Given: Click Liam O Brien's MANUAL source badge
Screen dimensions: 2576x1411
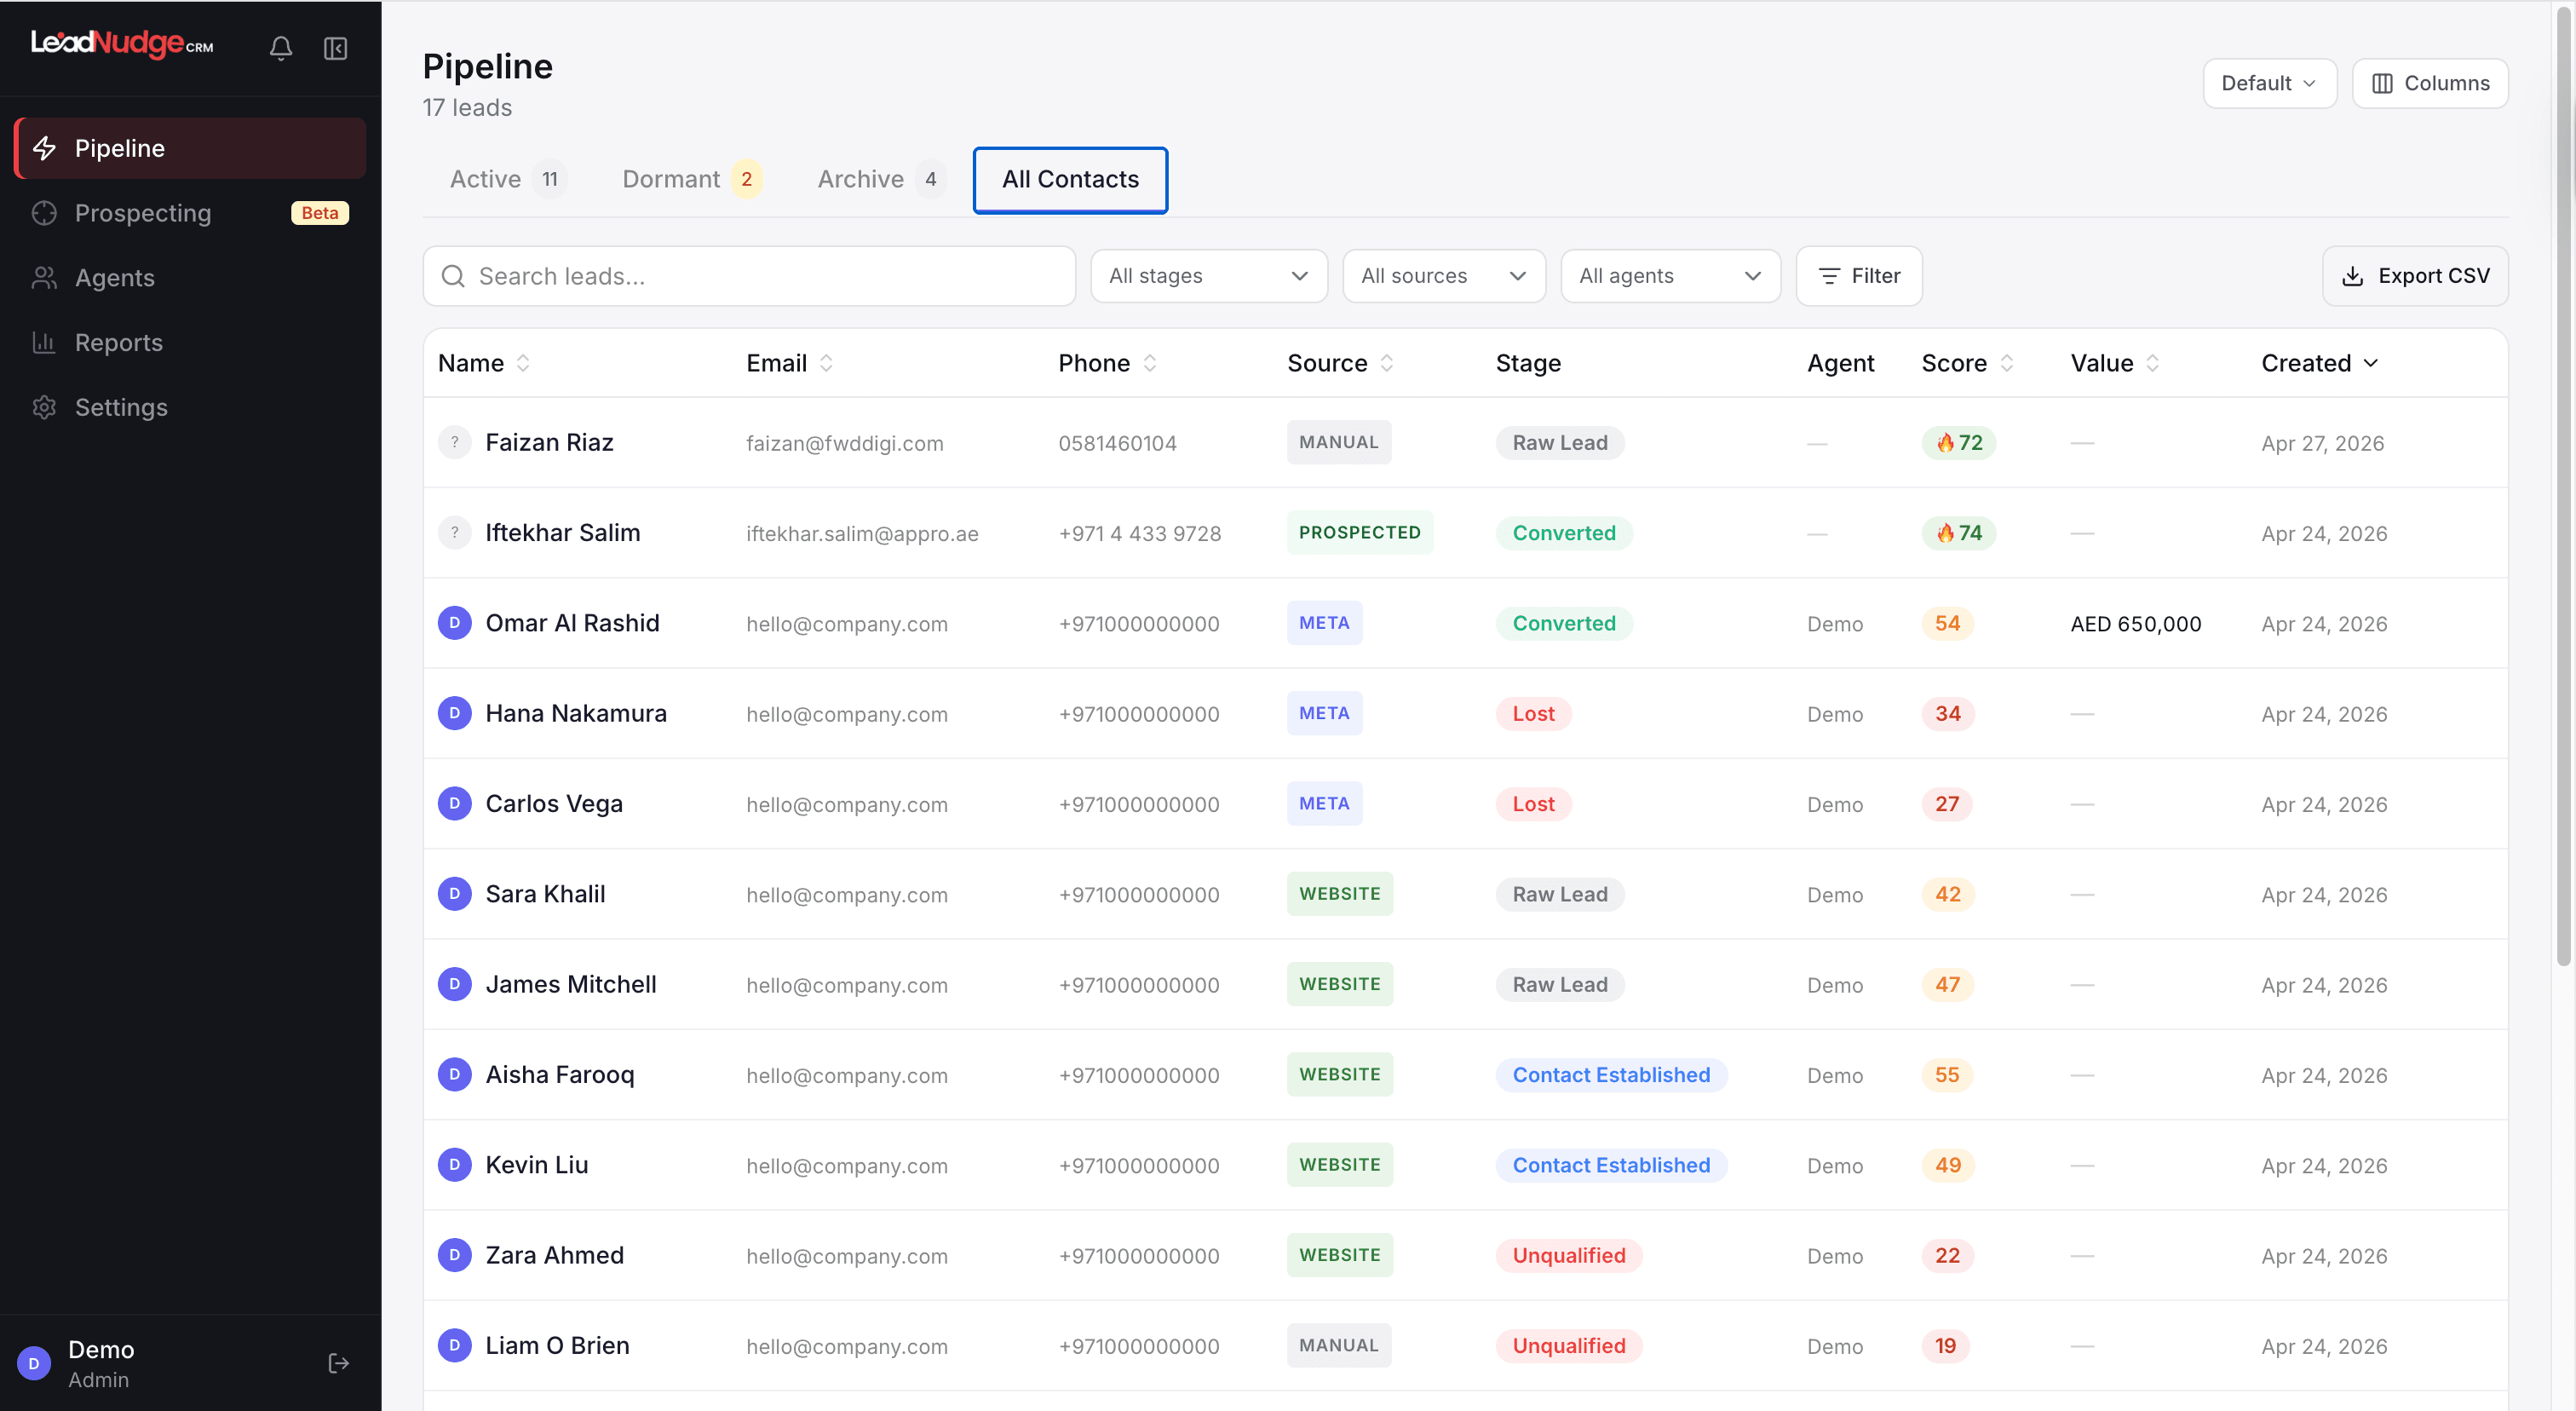Looking at the screenshot, I should (1339, 1346).
